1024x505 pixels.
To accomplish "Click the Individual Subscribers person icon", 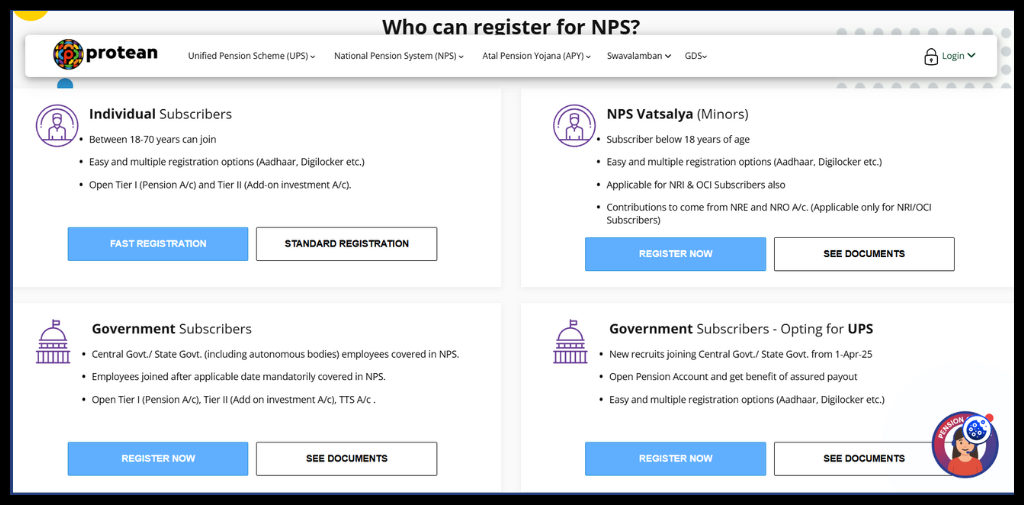I will click(x=57, y=125).
